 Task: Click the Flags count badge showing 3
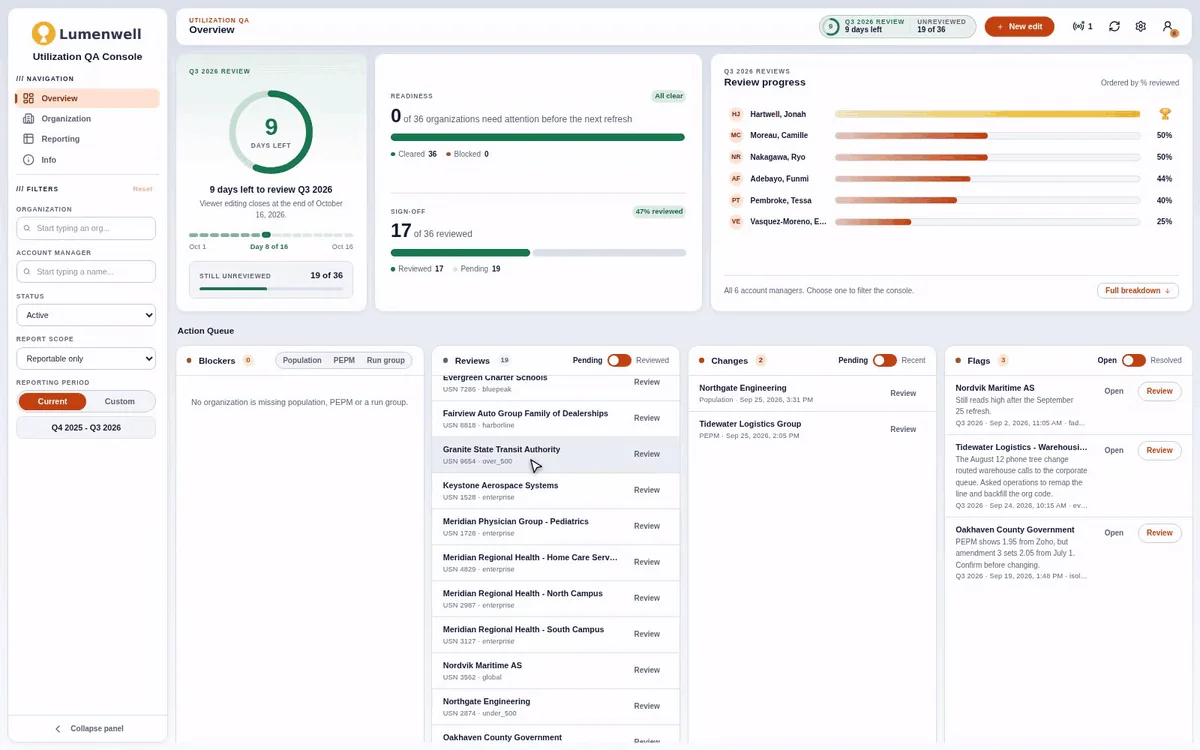[1003, 360]
